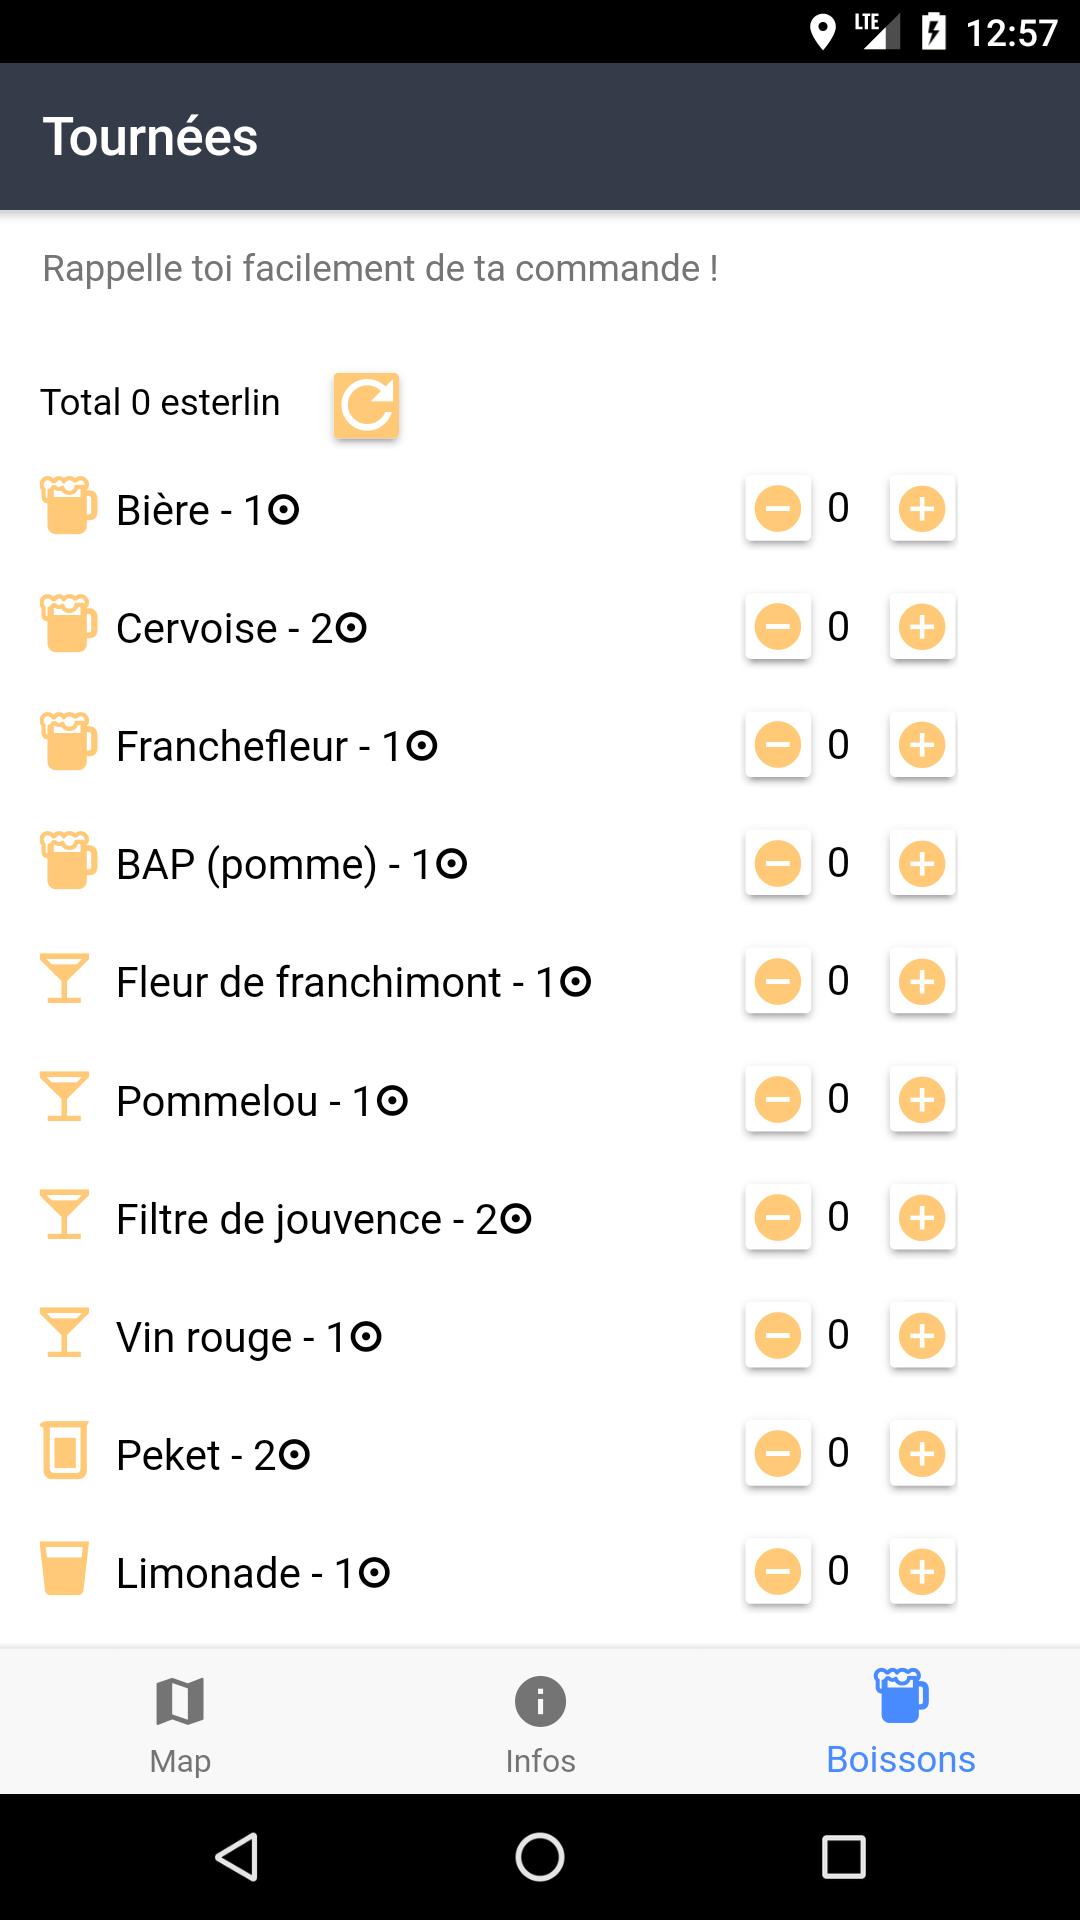Add one Bière with plus button
Image resolution: width=1080 pixels, height=1920 pixels.
[922, 508]
